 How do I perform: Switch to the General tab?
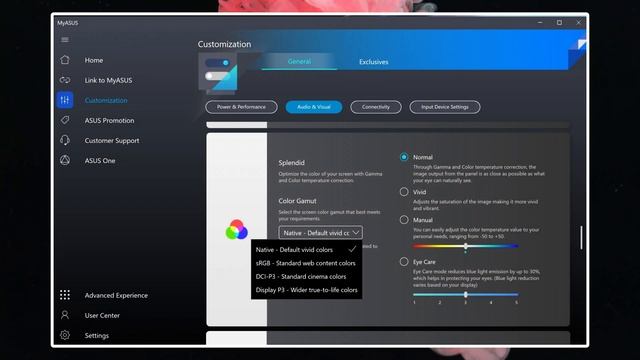(x=299, y=61)
